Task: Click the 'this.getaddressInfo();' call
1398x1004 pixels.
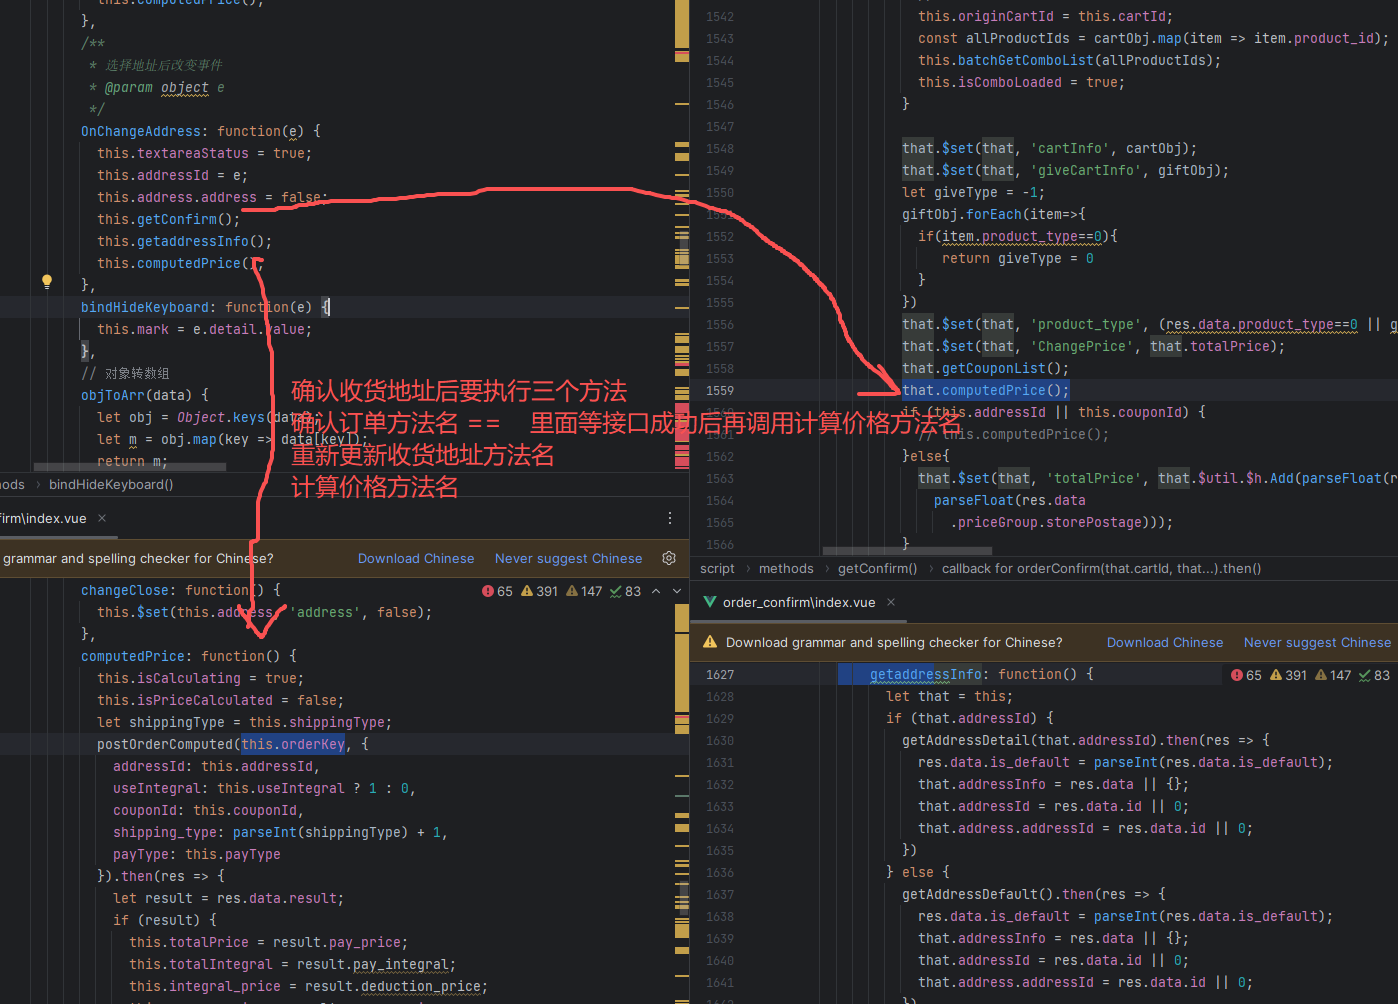Action: (185, 241)
